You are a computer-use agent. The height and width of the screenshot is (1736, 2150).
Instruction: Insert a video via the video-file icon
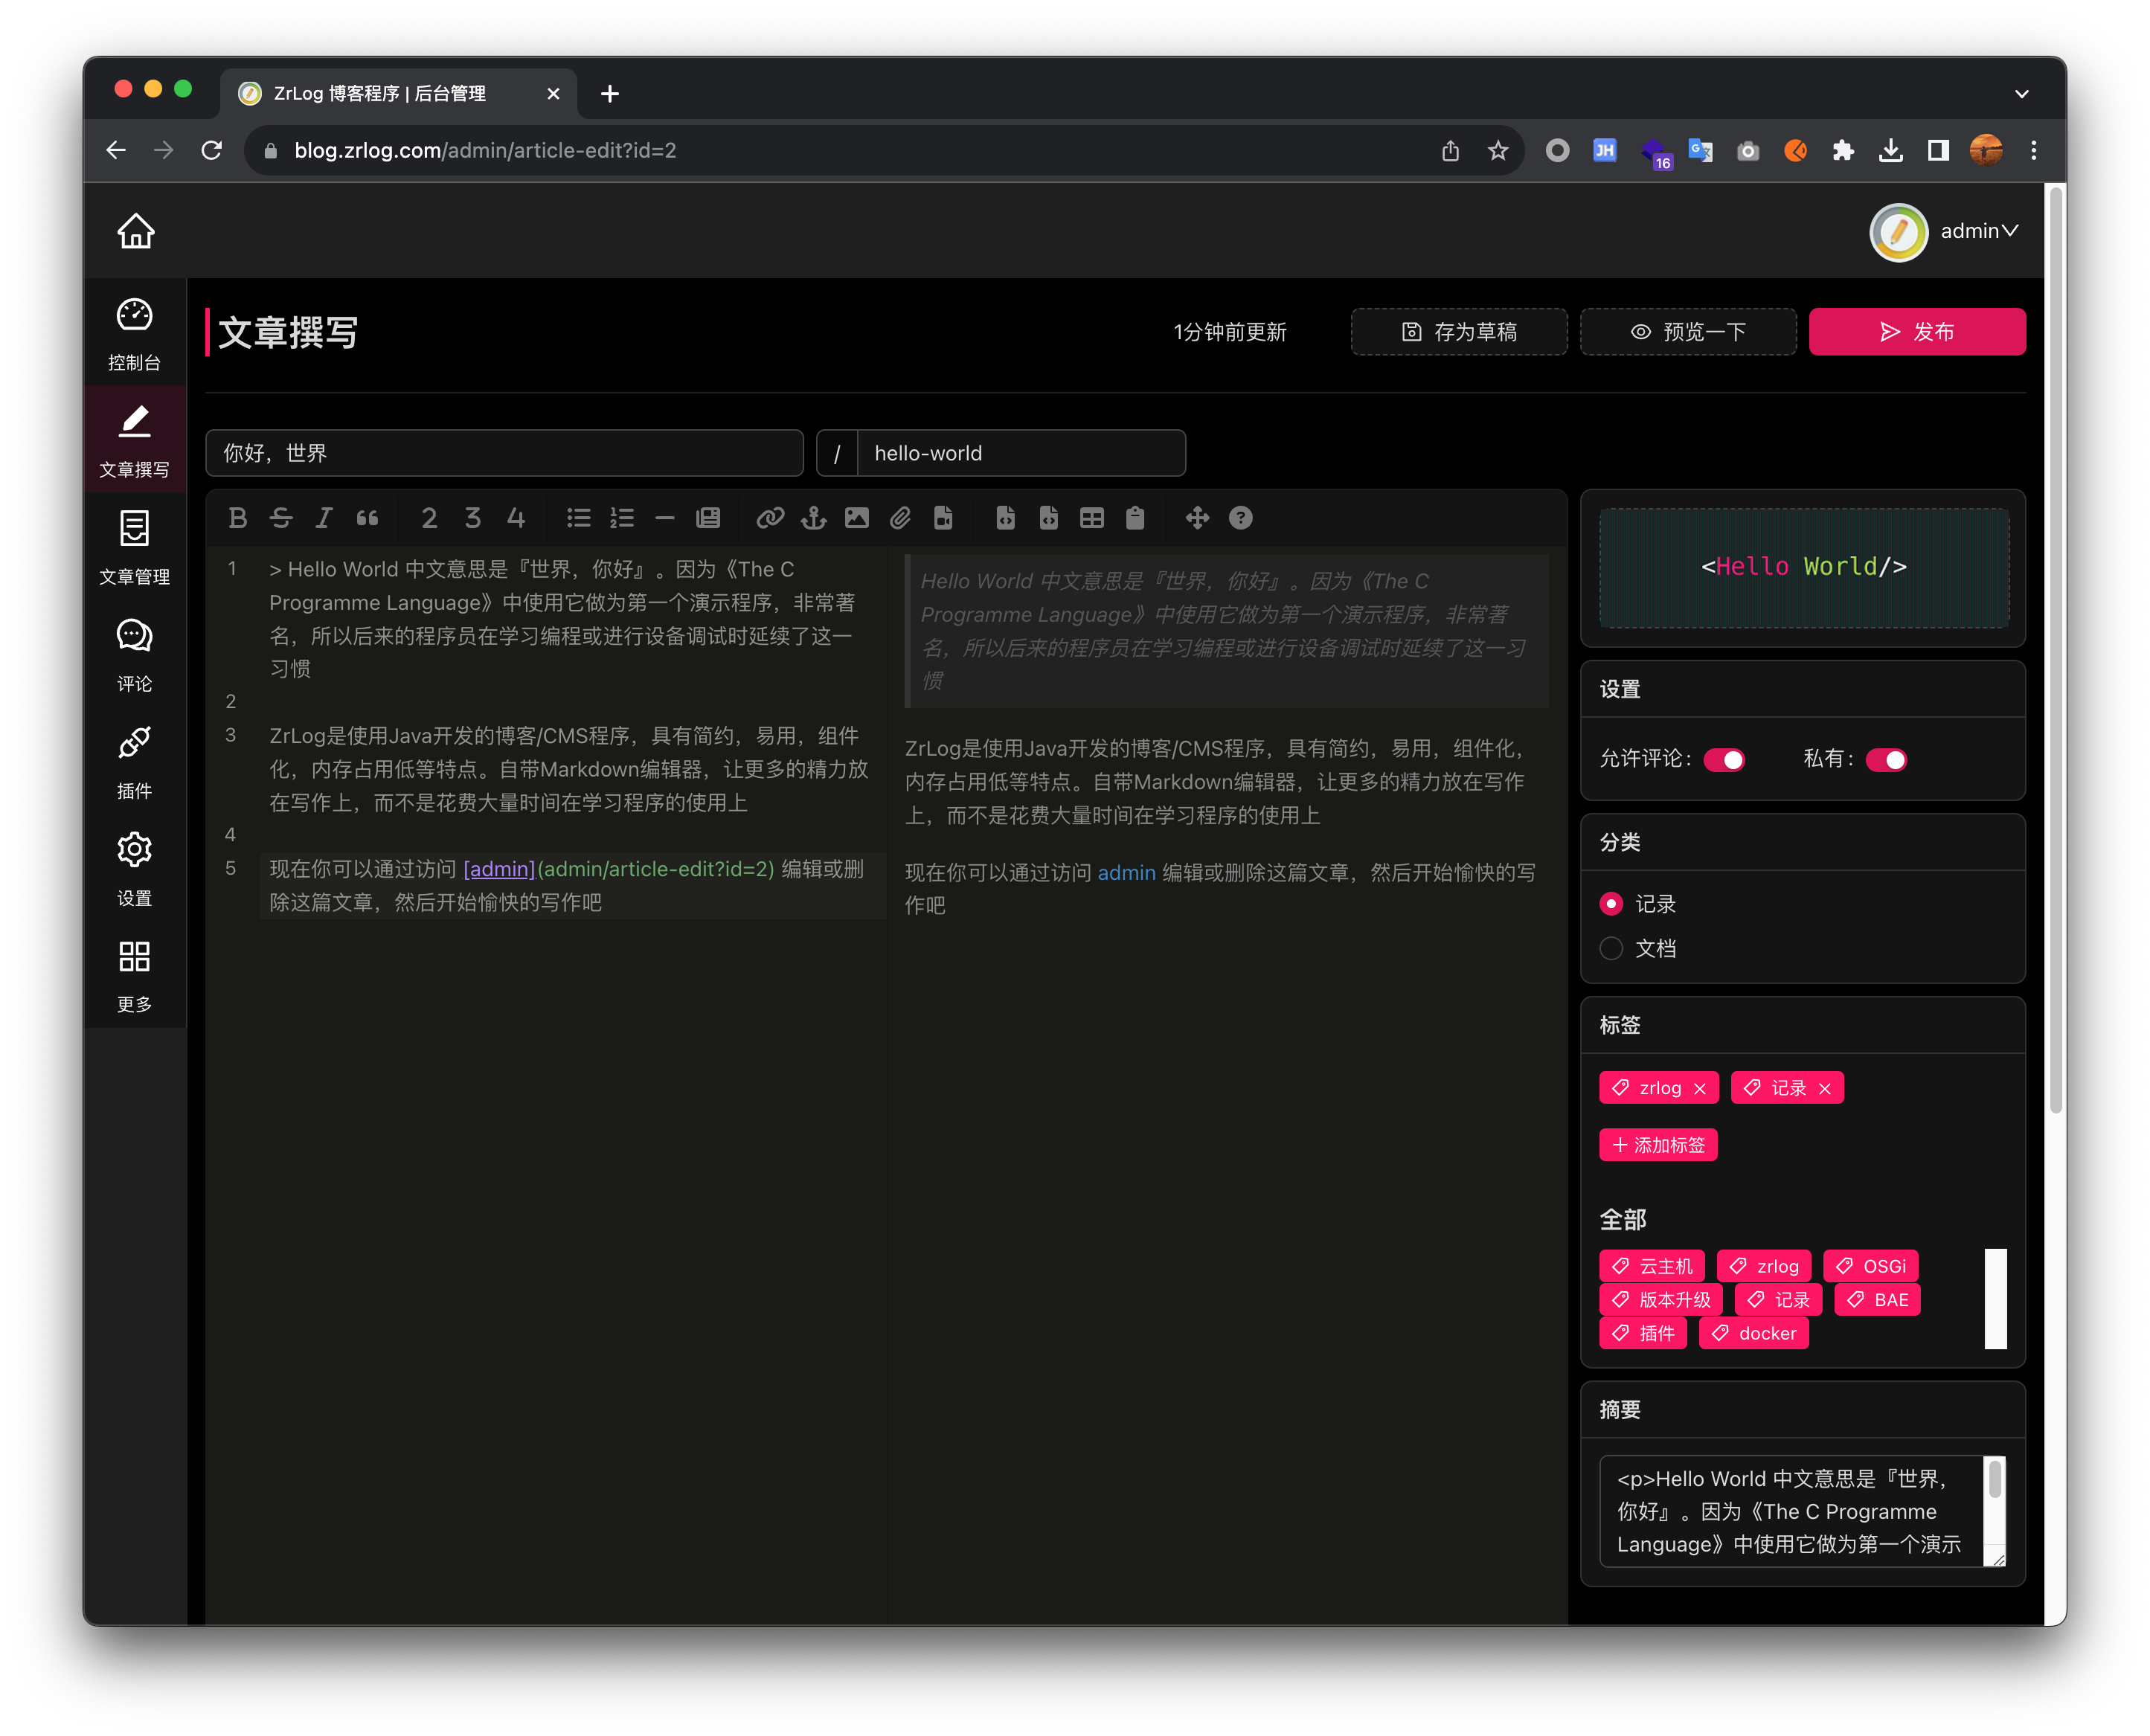point(943,518)
